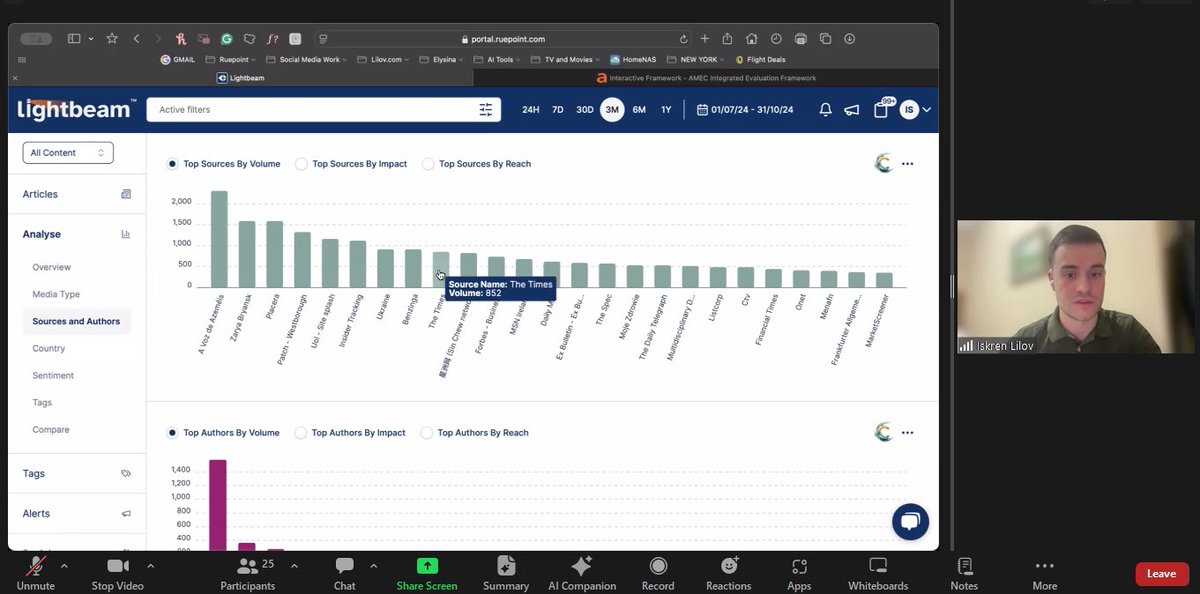
Task: Select the 7D time range
Action: pos(558,110)
